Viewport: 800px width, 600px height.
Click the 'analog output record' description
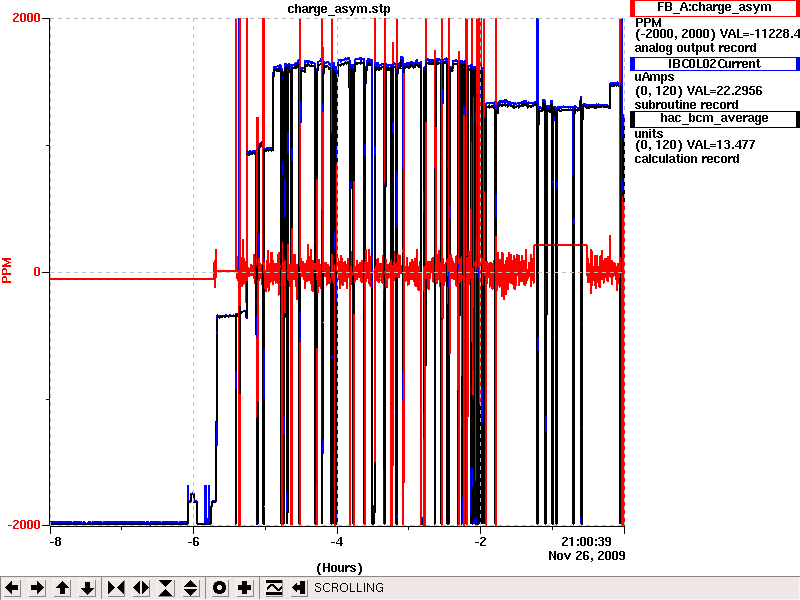pyautogui.click(x=695, y=48)
